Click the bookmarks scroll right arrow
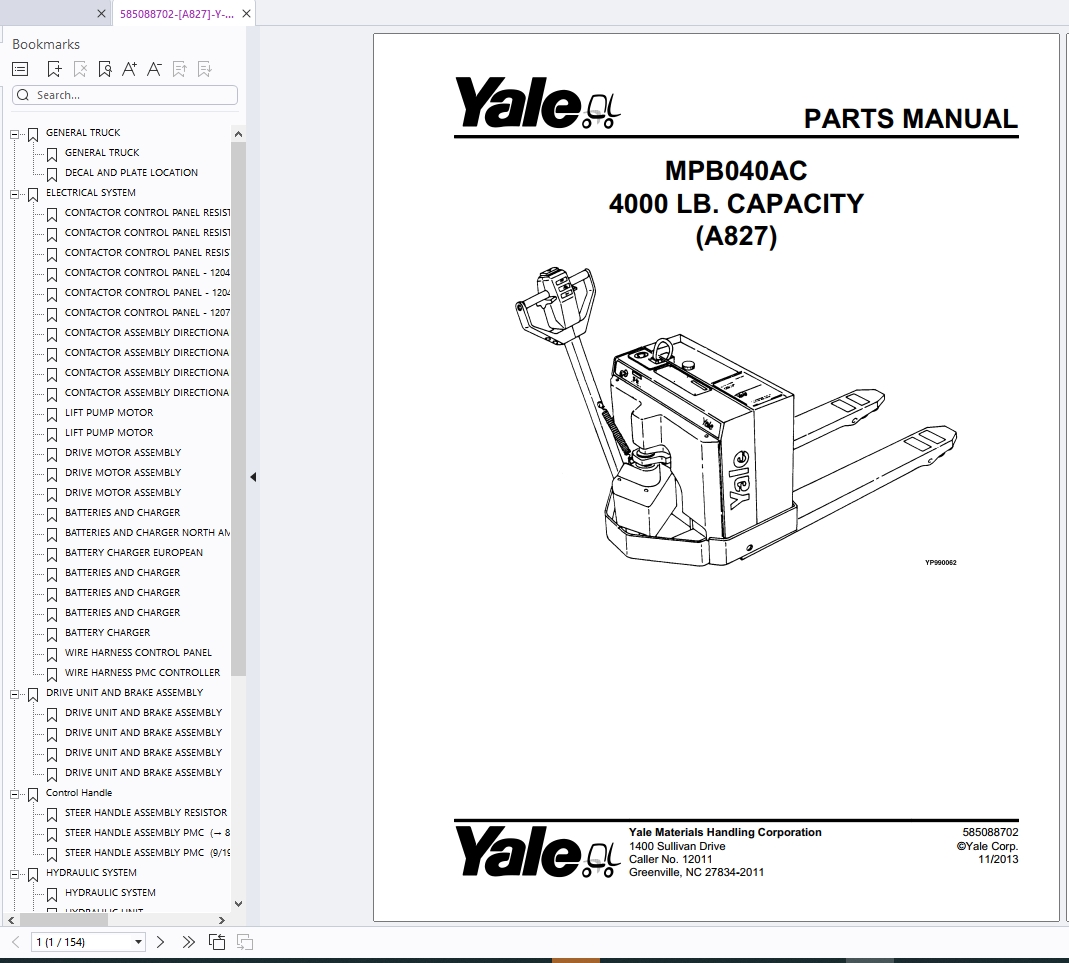Screen dimensions: 1069x963 tap(222, 920)
